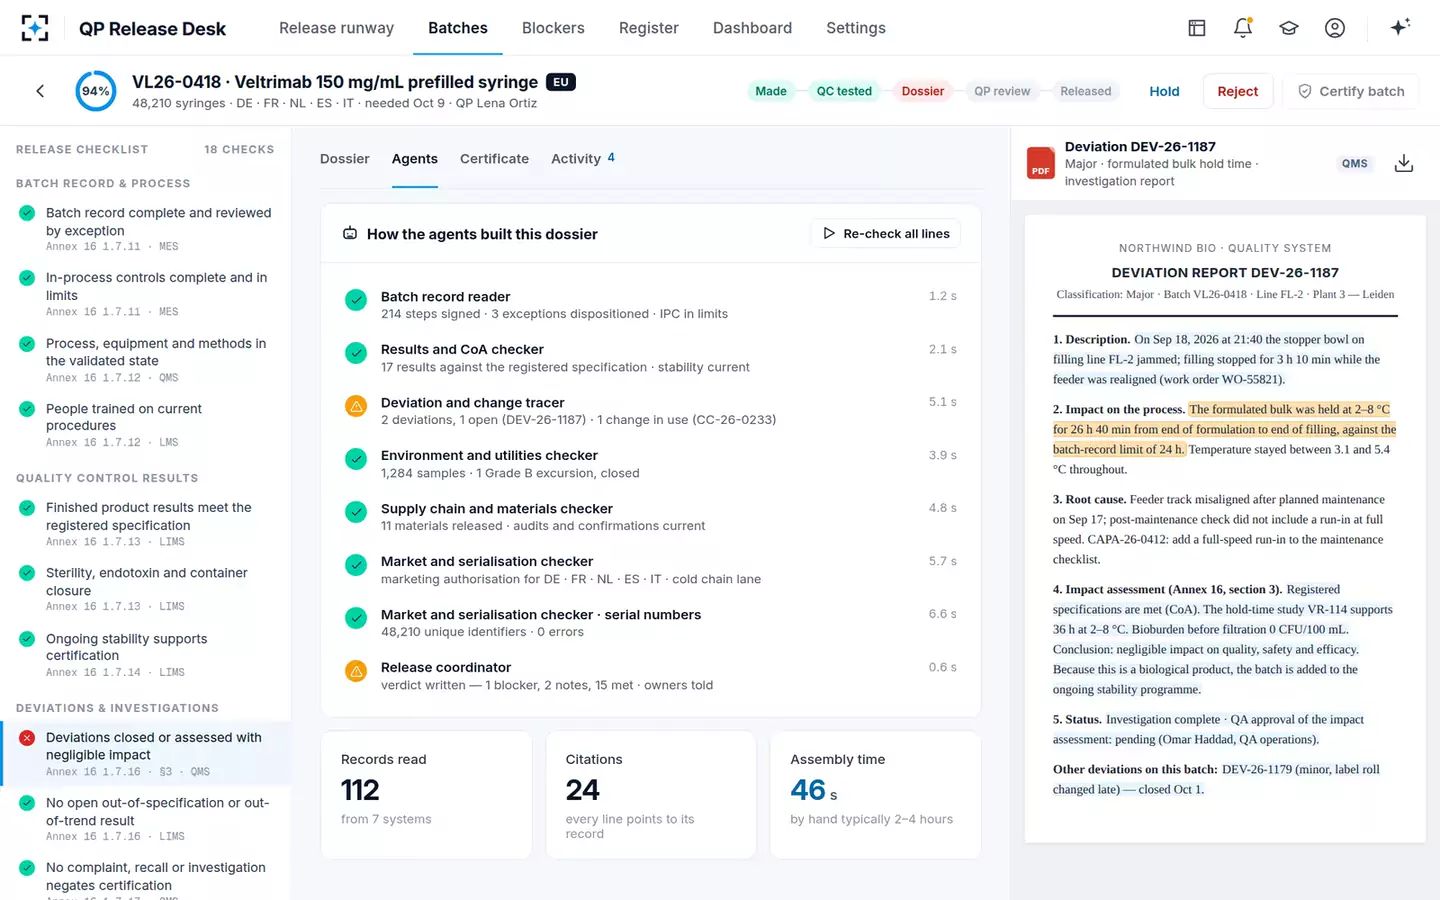This screenshot has height=900, width=1440.
Task: Open the user profile icon
Action: click(x=1335, y=28)
